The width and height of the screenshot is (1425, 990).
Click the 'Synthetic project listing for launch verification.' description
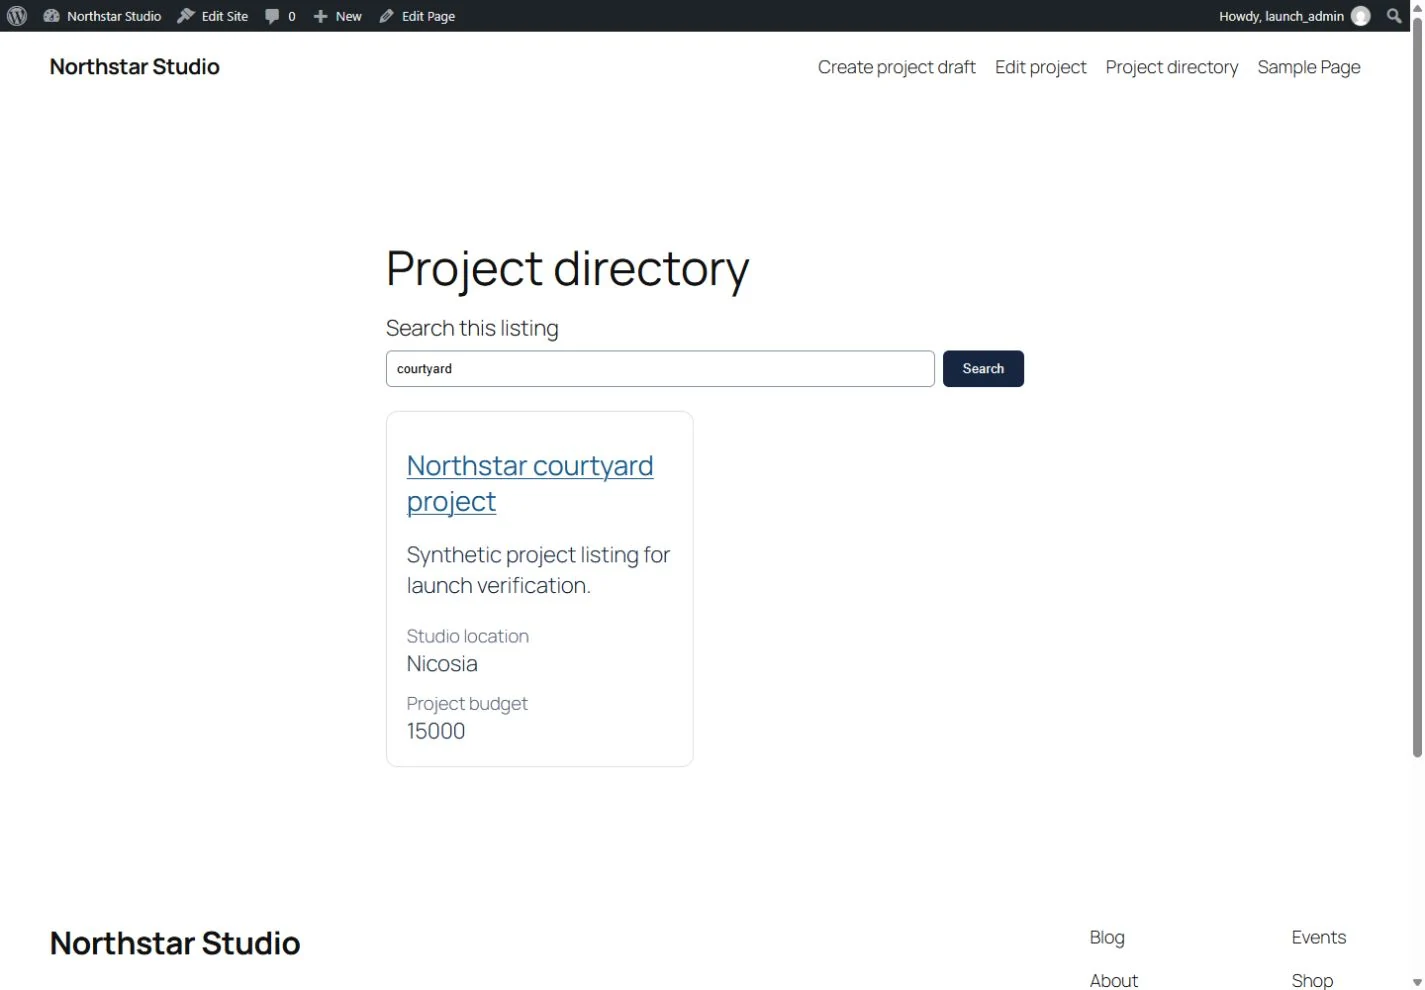(538, 570)
